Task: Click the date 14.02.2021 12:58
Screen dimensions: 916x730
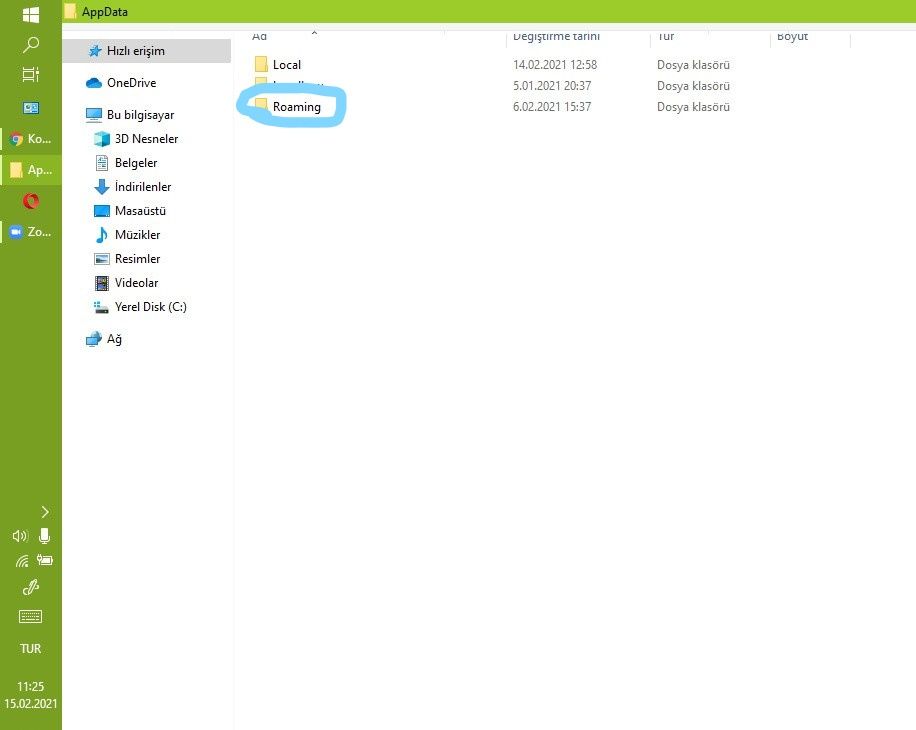Action: [555, 65]
